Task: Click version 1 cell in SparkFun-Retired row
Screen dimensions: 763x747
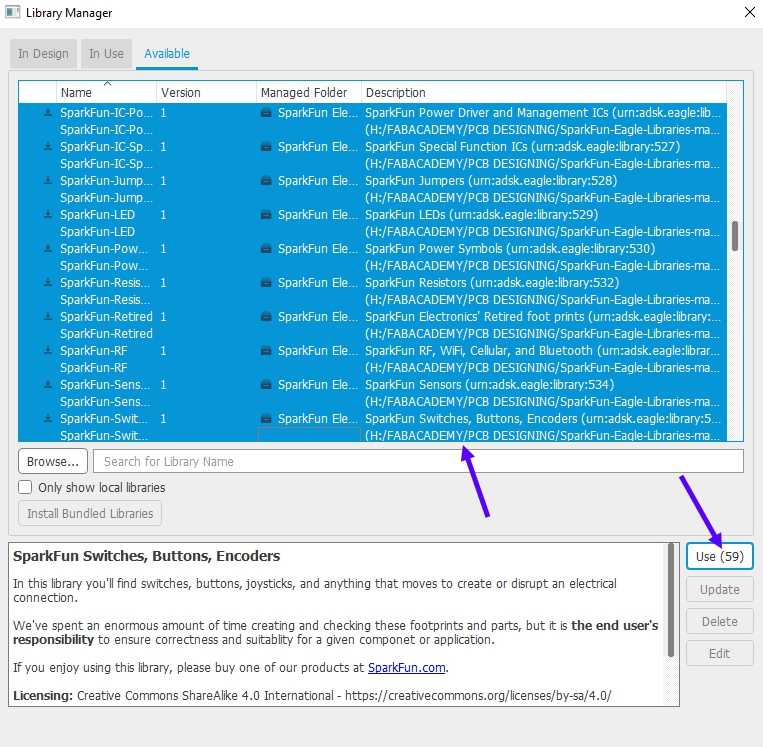Action: pyautogui.click(x=163, y=317)
